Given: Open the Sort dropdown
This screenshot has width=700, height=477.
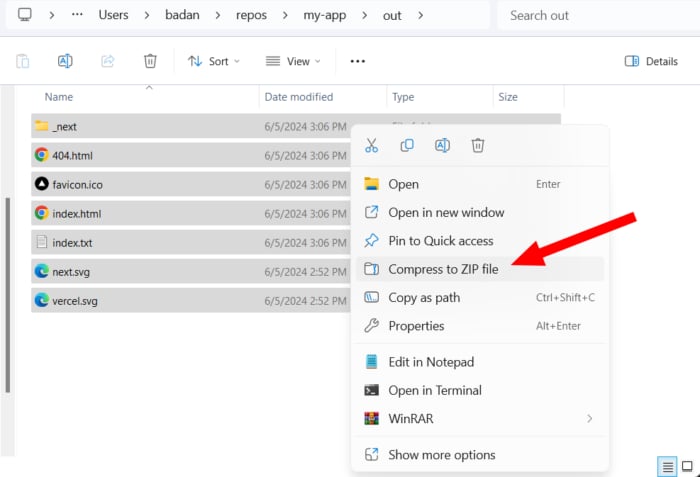Looking at the screenshot, I should 213,61.
